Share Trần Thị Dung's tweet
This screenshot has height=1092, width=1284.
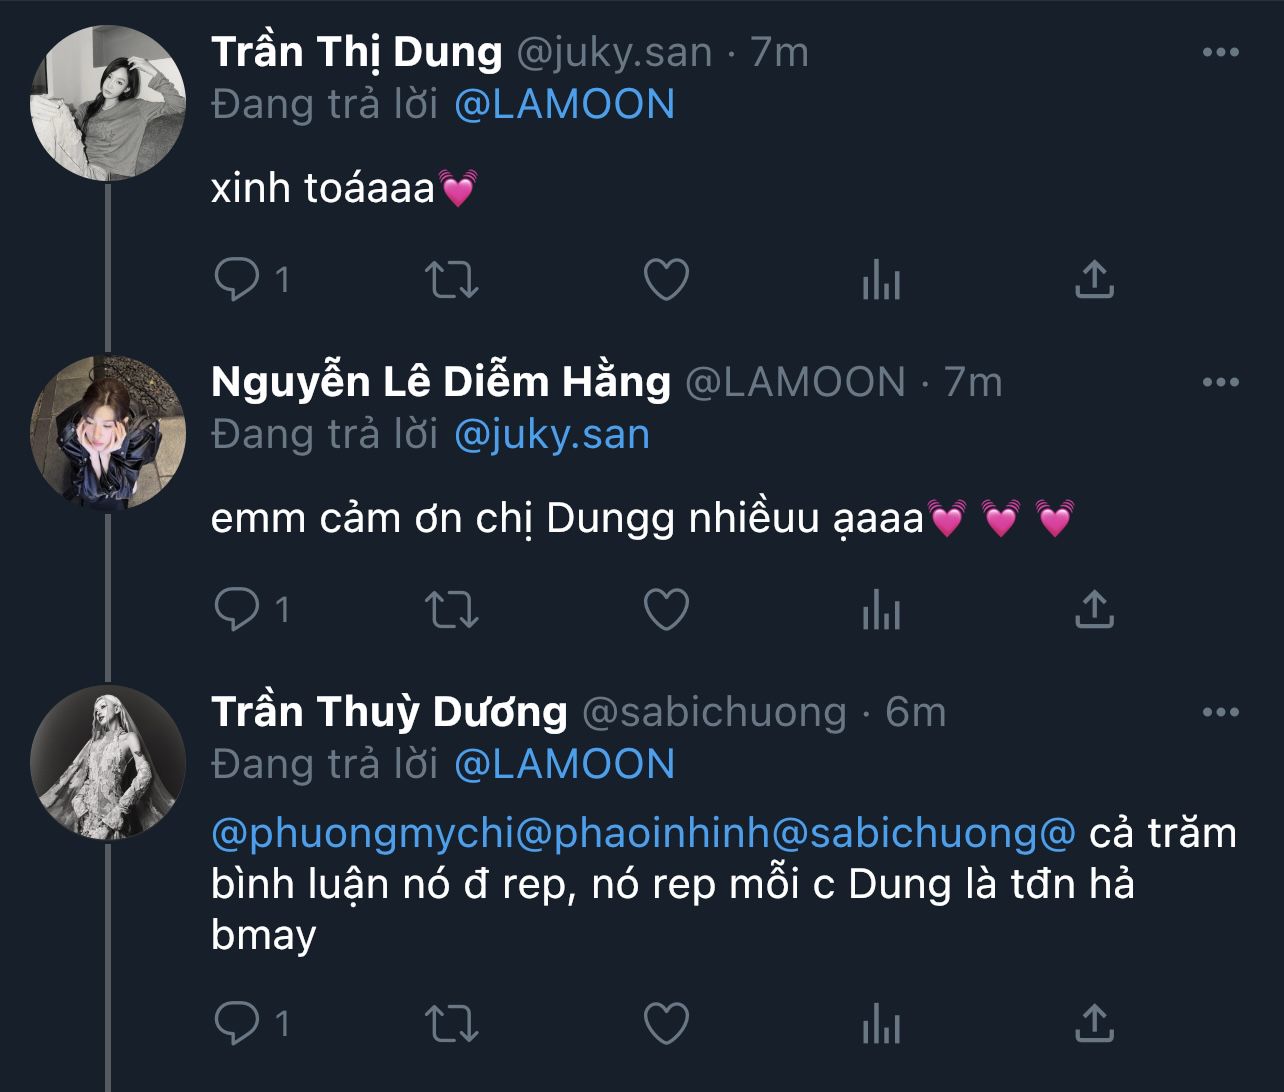(x=1094, y=279)
